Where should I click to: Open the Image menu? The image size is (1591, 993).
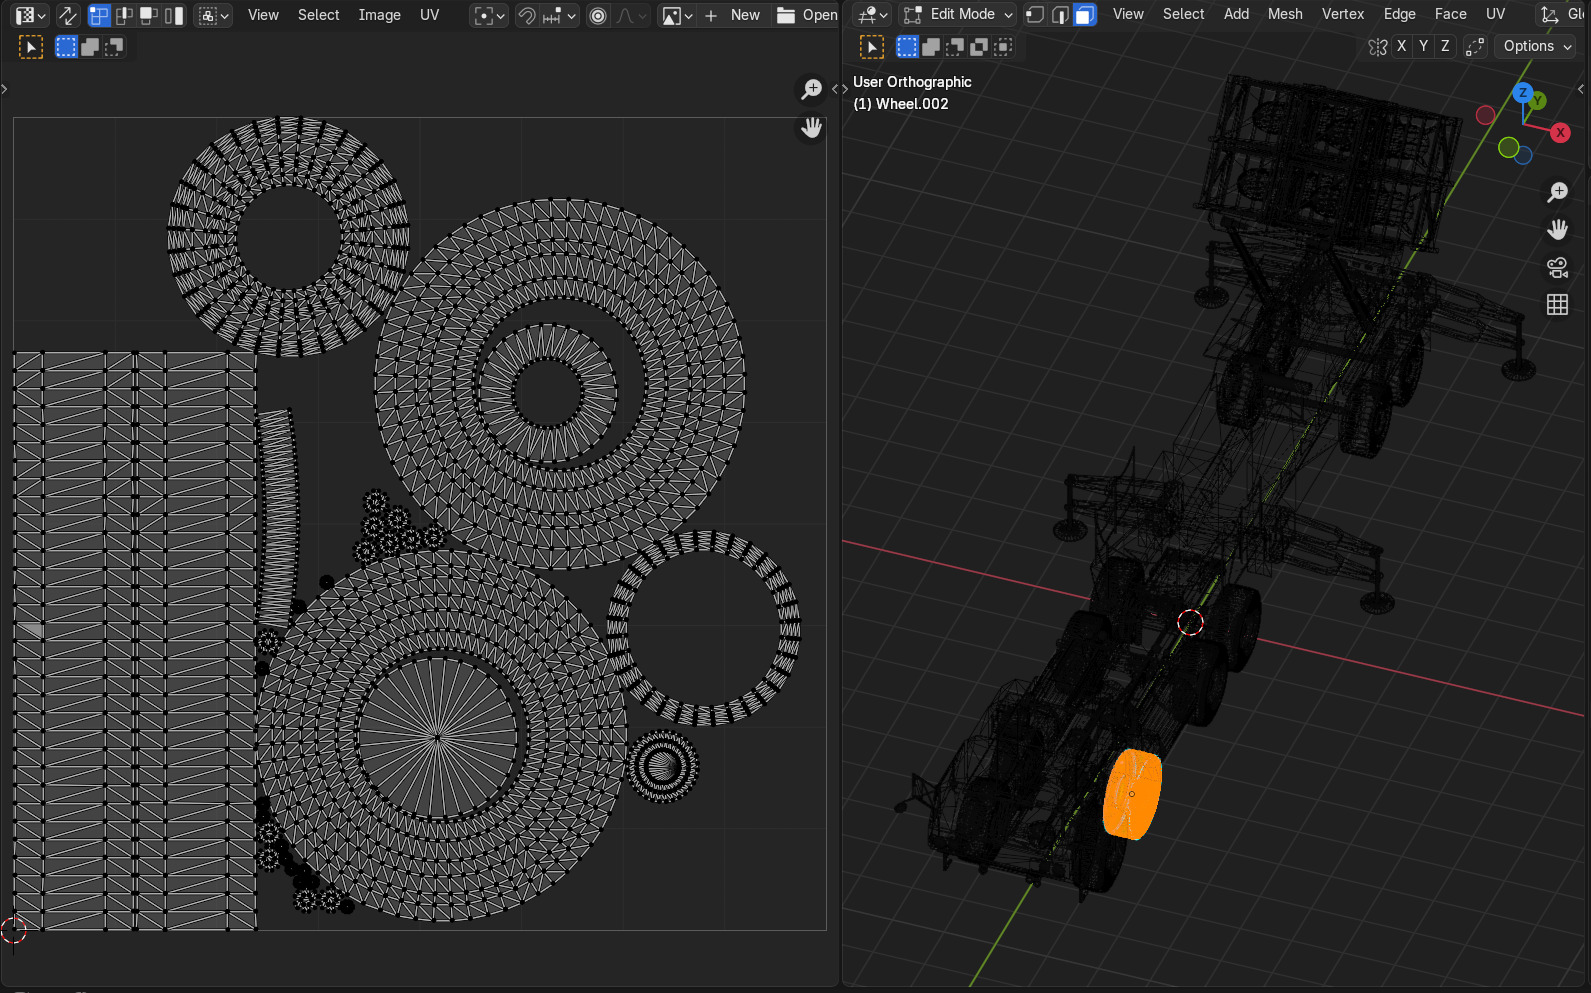pos(380,15)
